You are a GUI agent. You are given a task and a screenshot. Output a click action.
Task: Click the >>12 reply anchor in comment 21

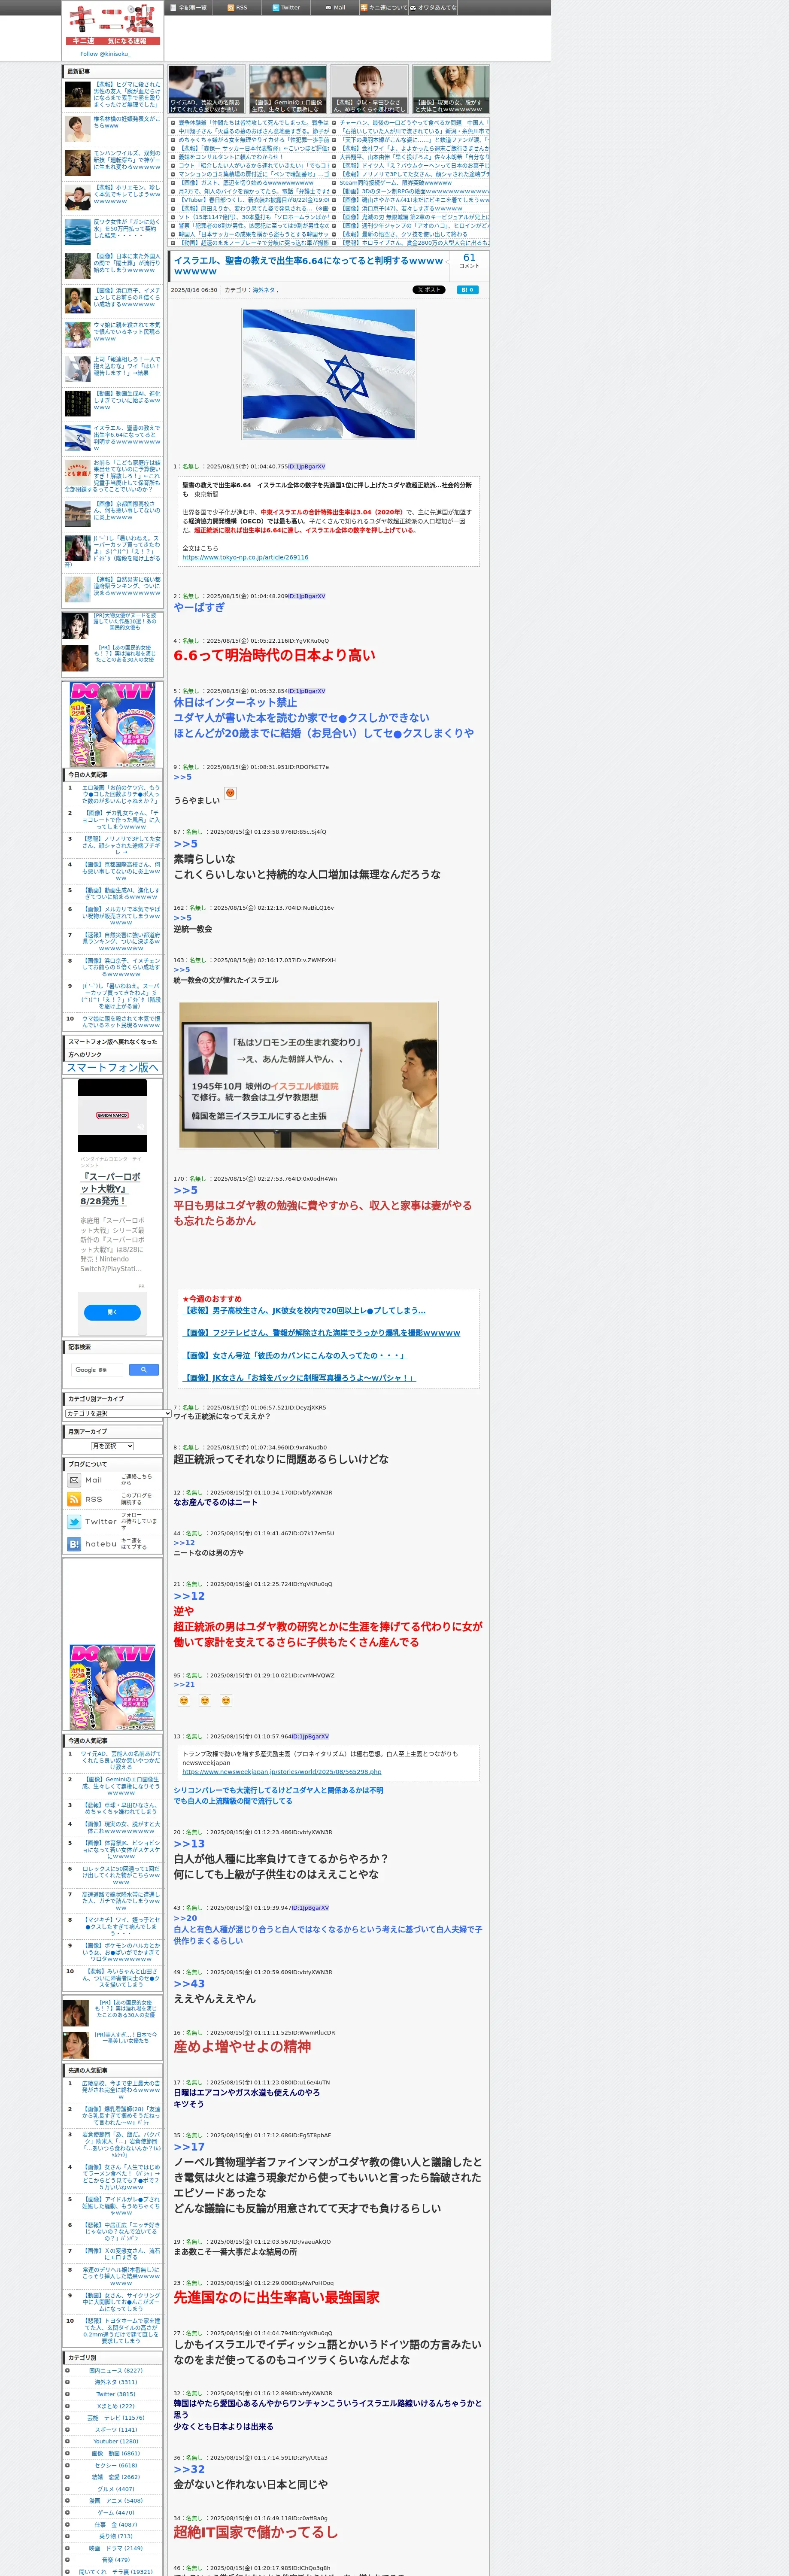coord(189,1596)
